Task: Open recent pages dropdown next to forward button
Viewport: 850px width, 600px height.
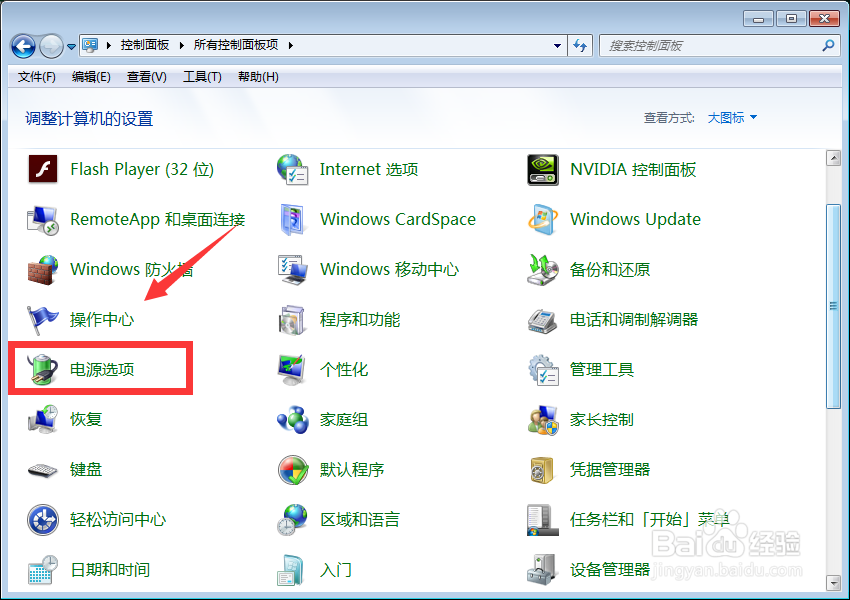Action: (71, 47)
